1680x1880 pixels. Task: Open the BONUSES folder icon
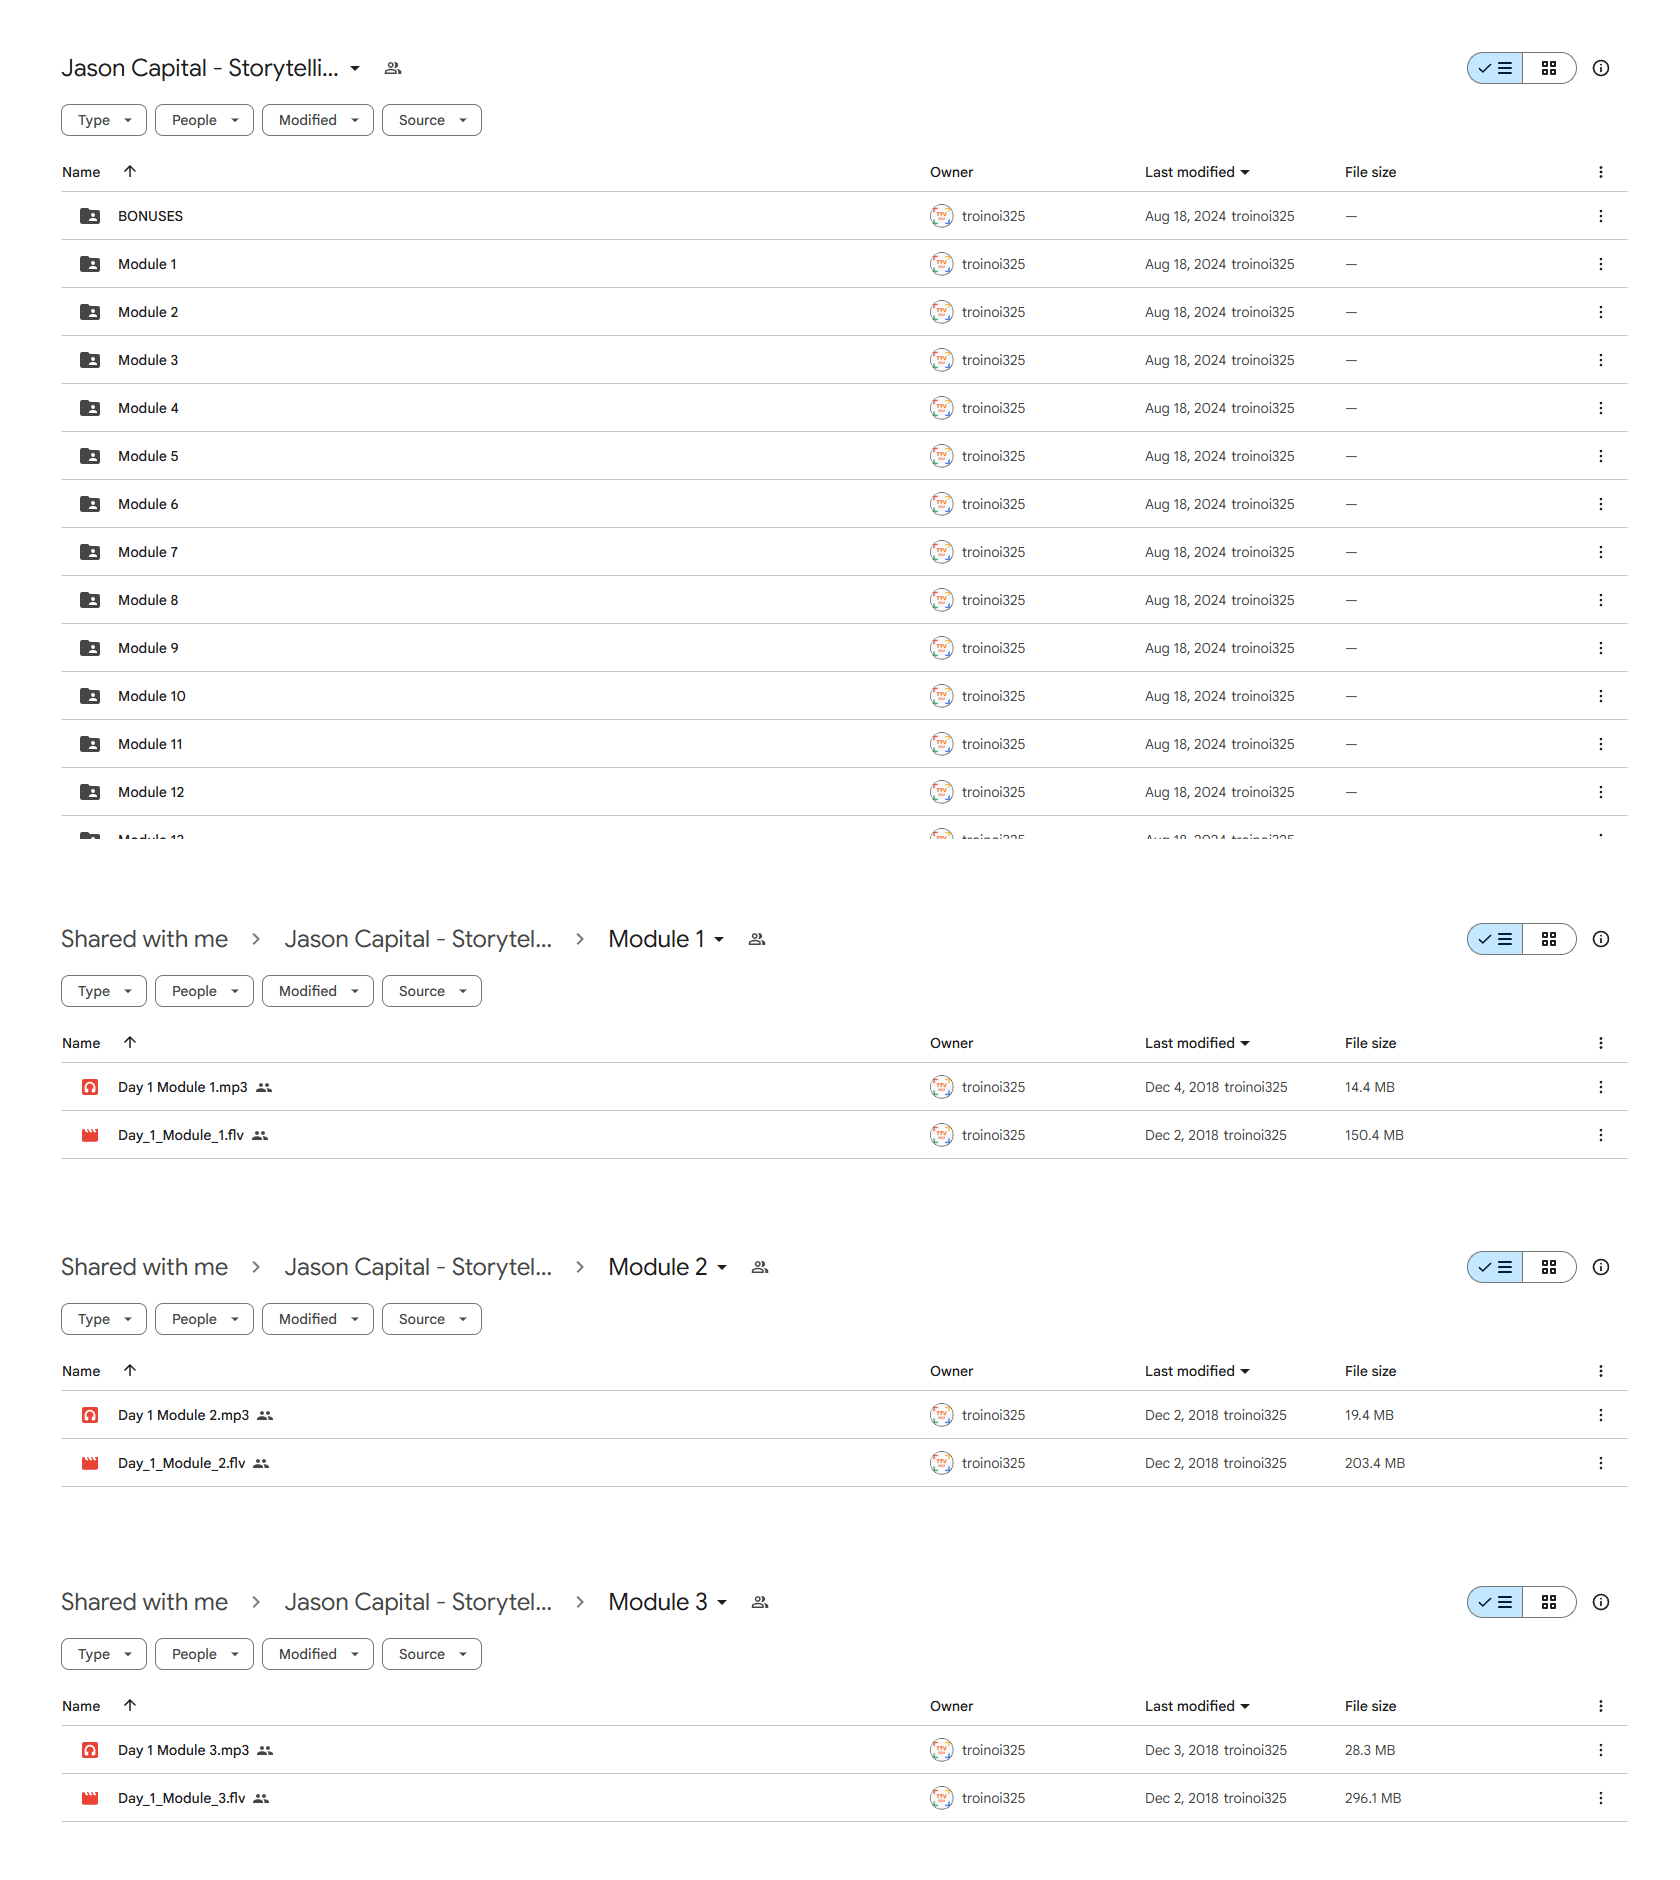[x=90, y=216]
